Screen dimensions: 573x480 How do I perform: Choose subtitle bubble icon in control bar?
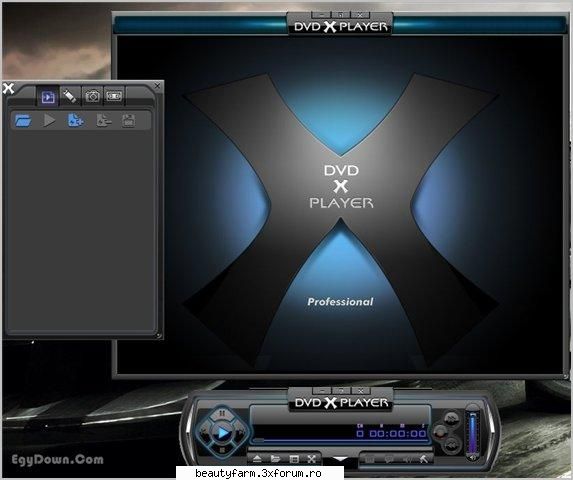click(388, 459)
